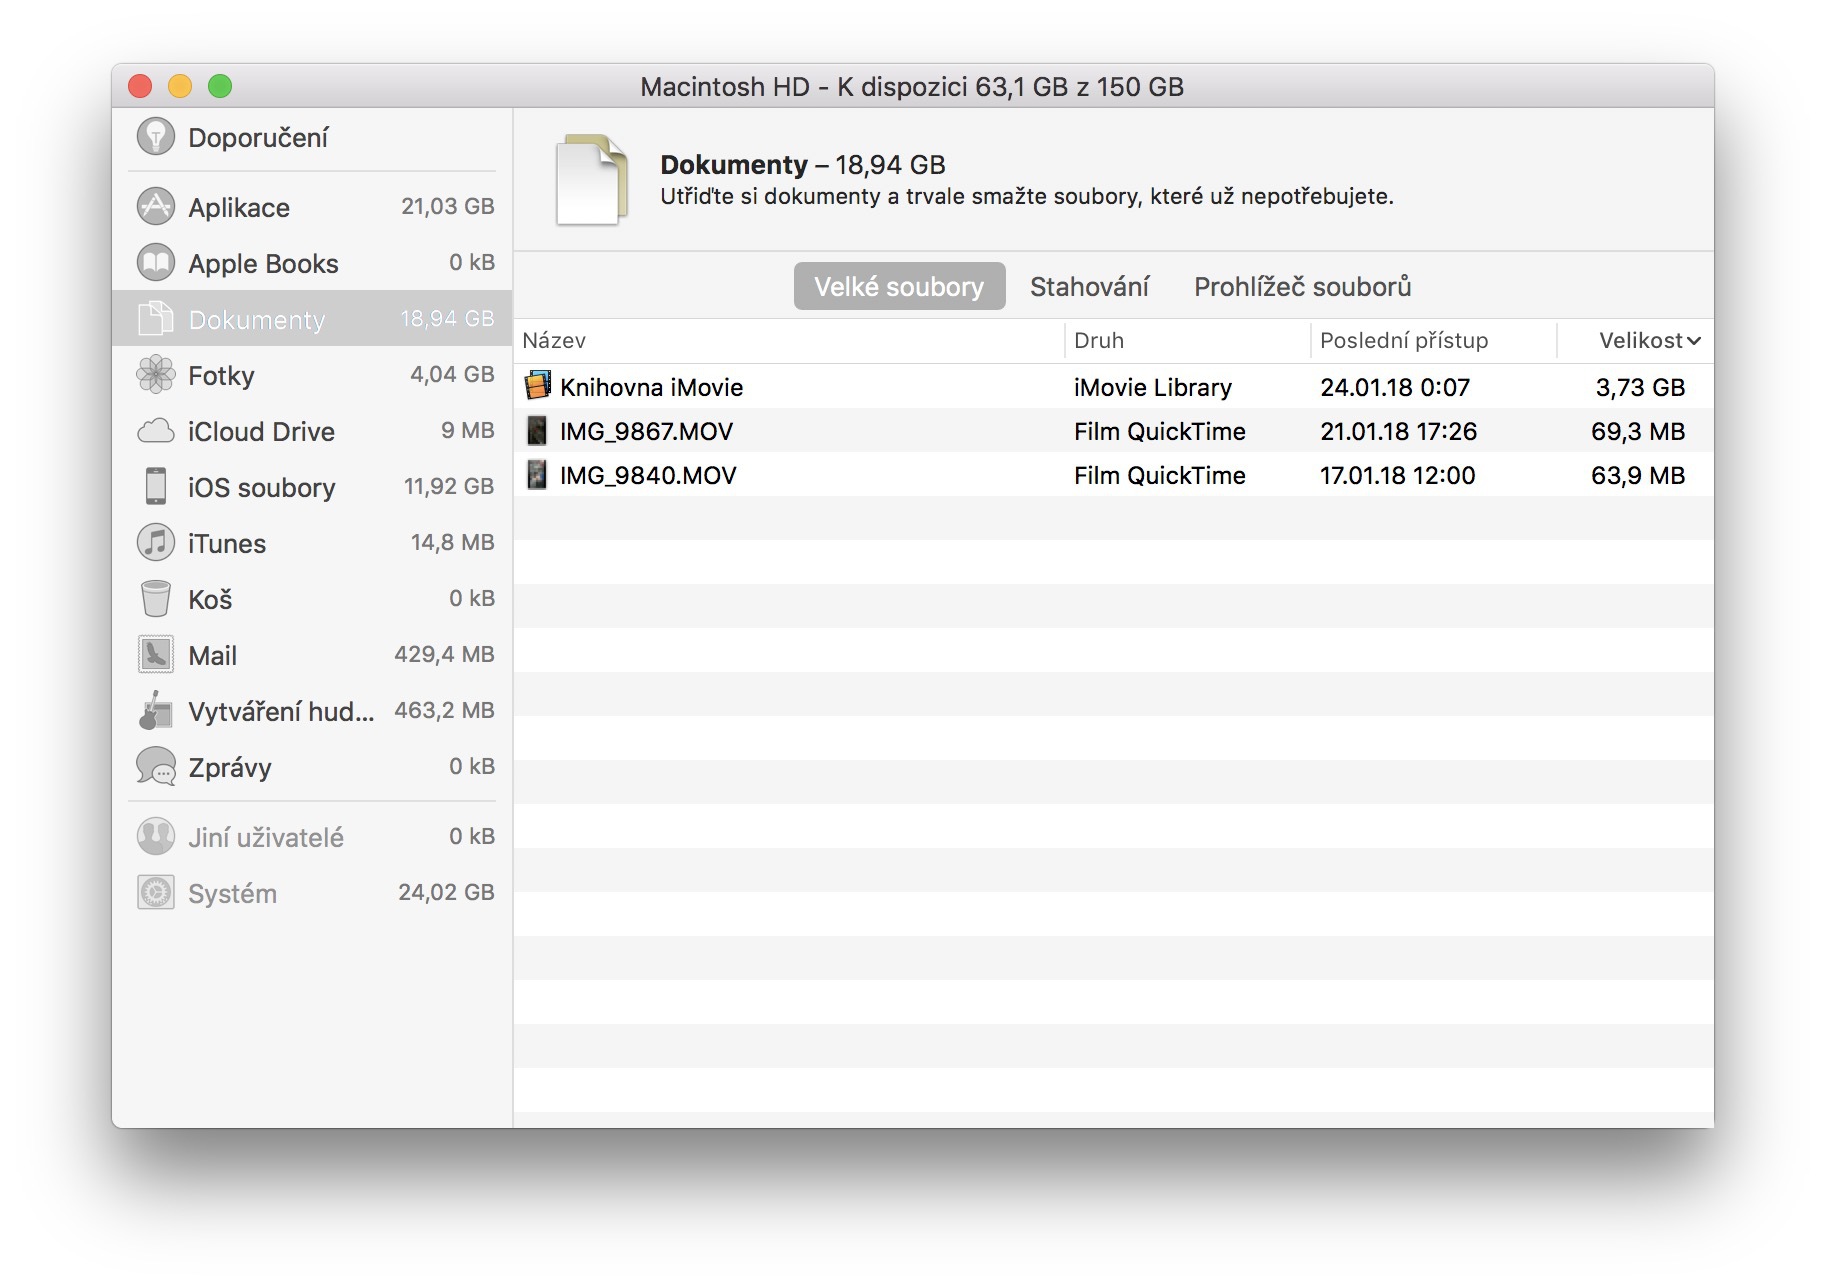Viewport: 1826px width, 1288px height.
Task: Minimize the storage window with yellow button
Action: (x=180, y=86)
